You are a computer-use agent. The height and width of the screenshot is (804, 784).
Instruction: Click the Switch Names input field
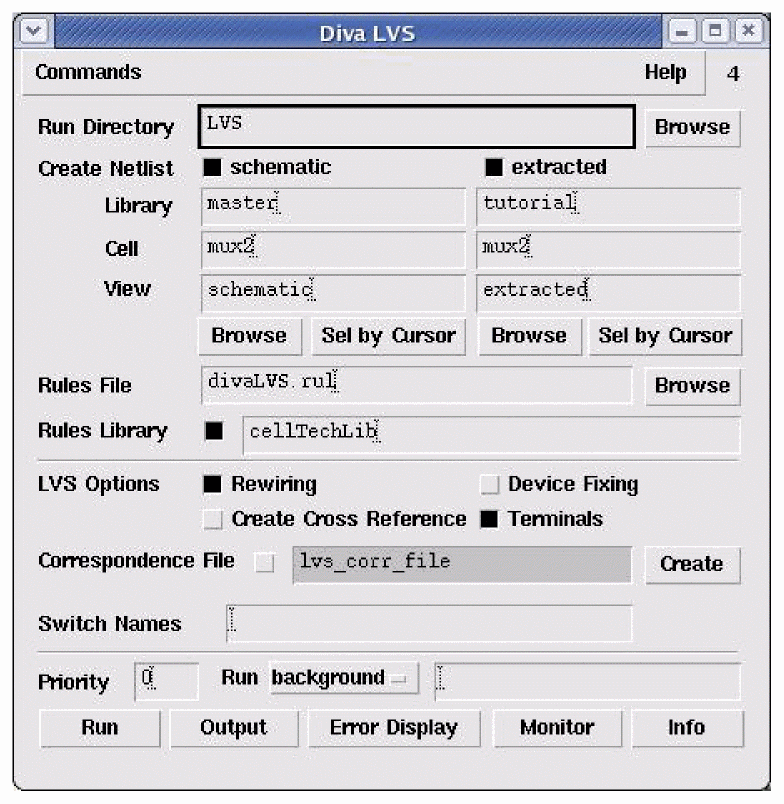[429, 624]
